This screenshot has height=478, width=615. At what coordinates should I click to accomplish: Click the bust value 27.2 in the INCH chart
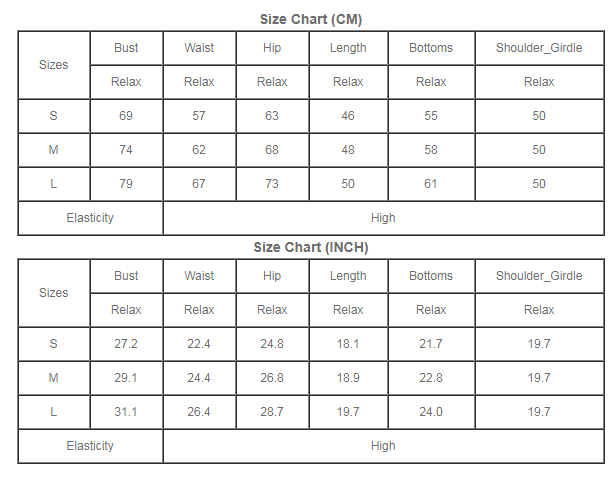126,344
